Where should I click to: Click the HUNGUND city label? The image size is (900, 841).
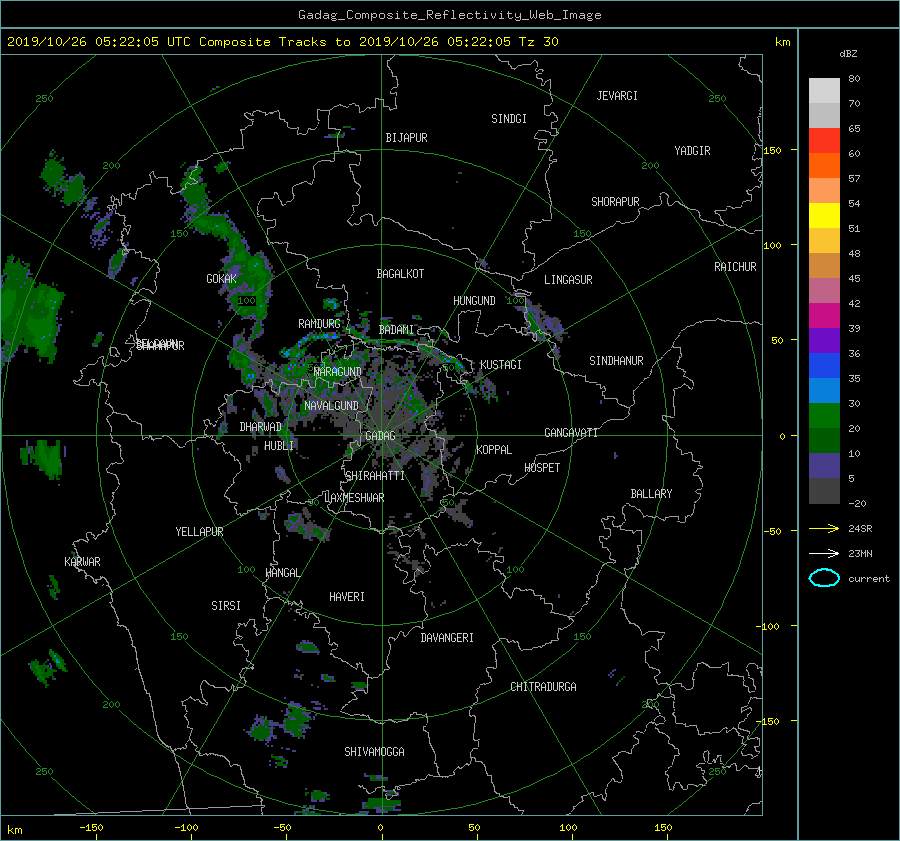(474, 300)
